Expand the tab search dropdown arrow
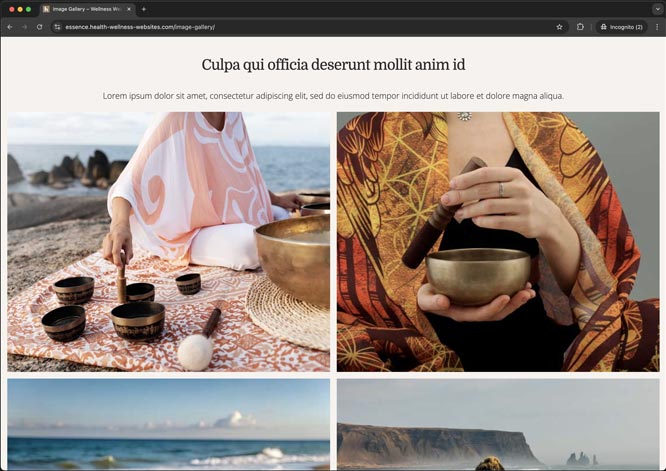Image resolution: width=666 pixels, height=471 pixels. [x=657, y=9]
